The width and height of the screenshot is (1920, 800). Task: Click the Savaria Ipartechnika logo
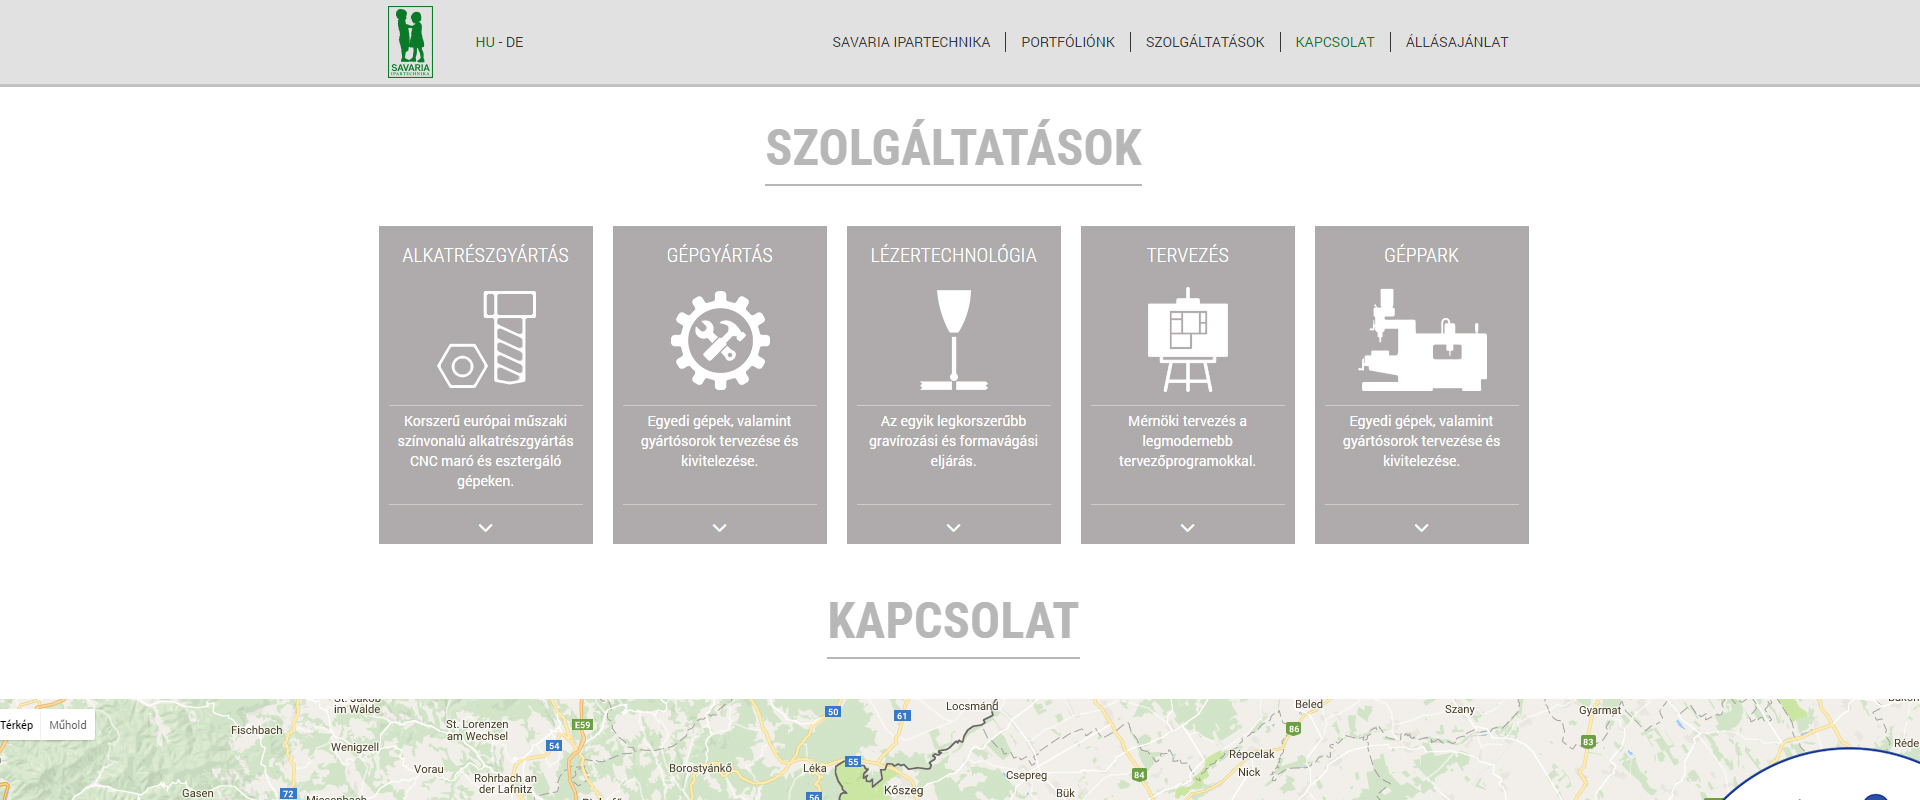[x=410, y=42]
